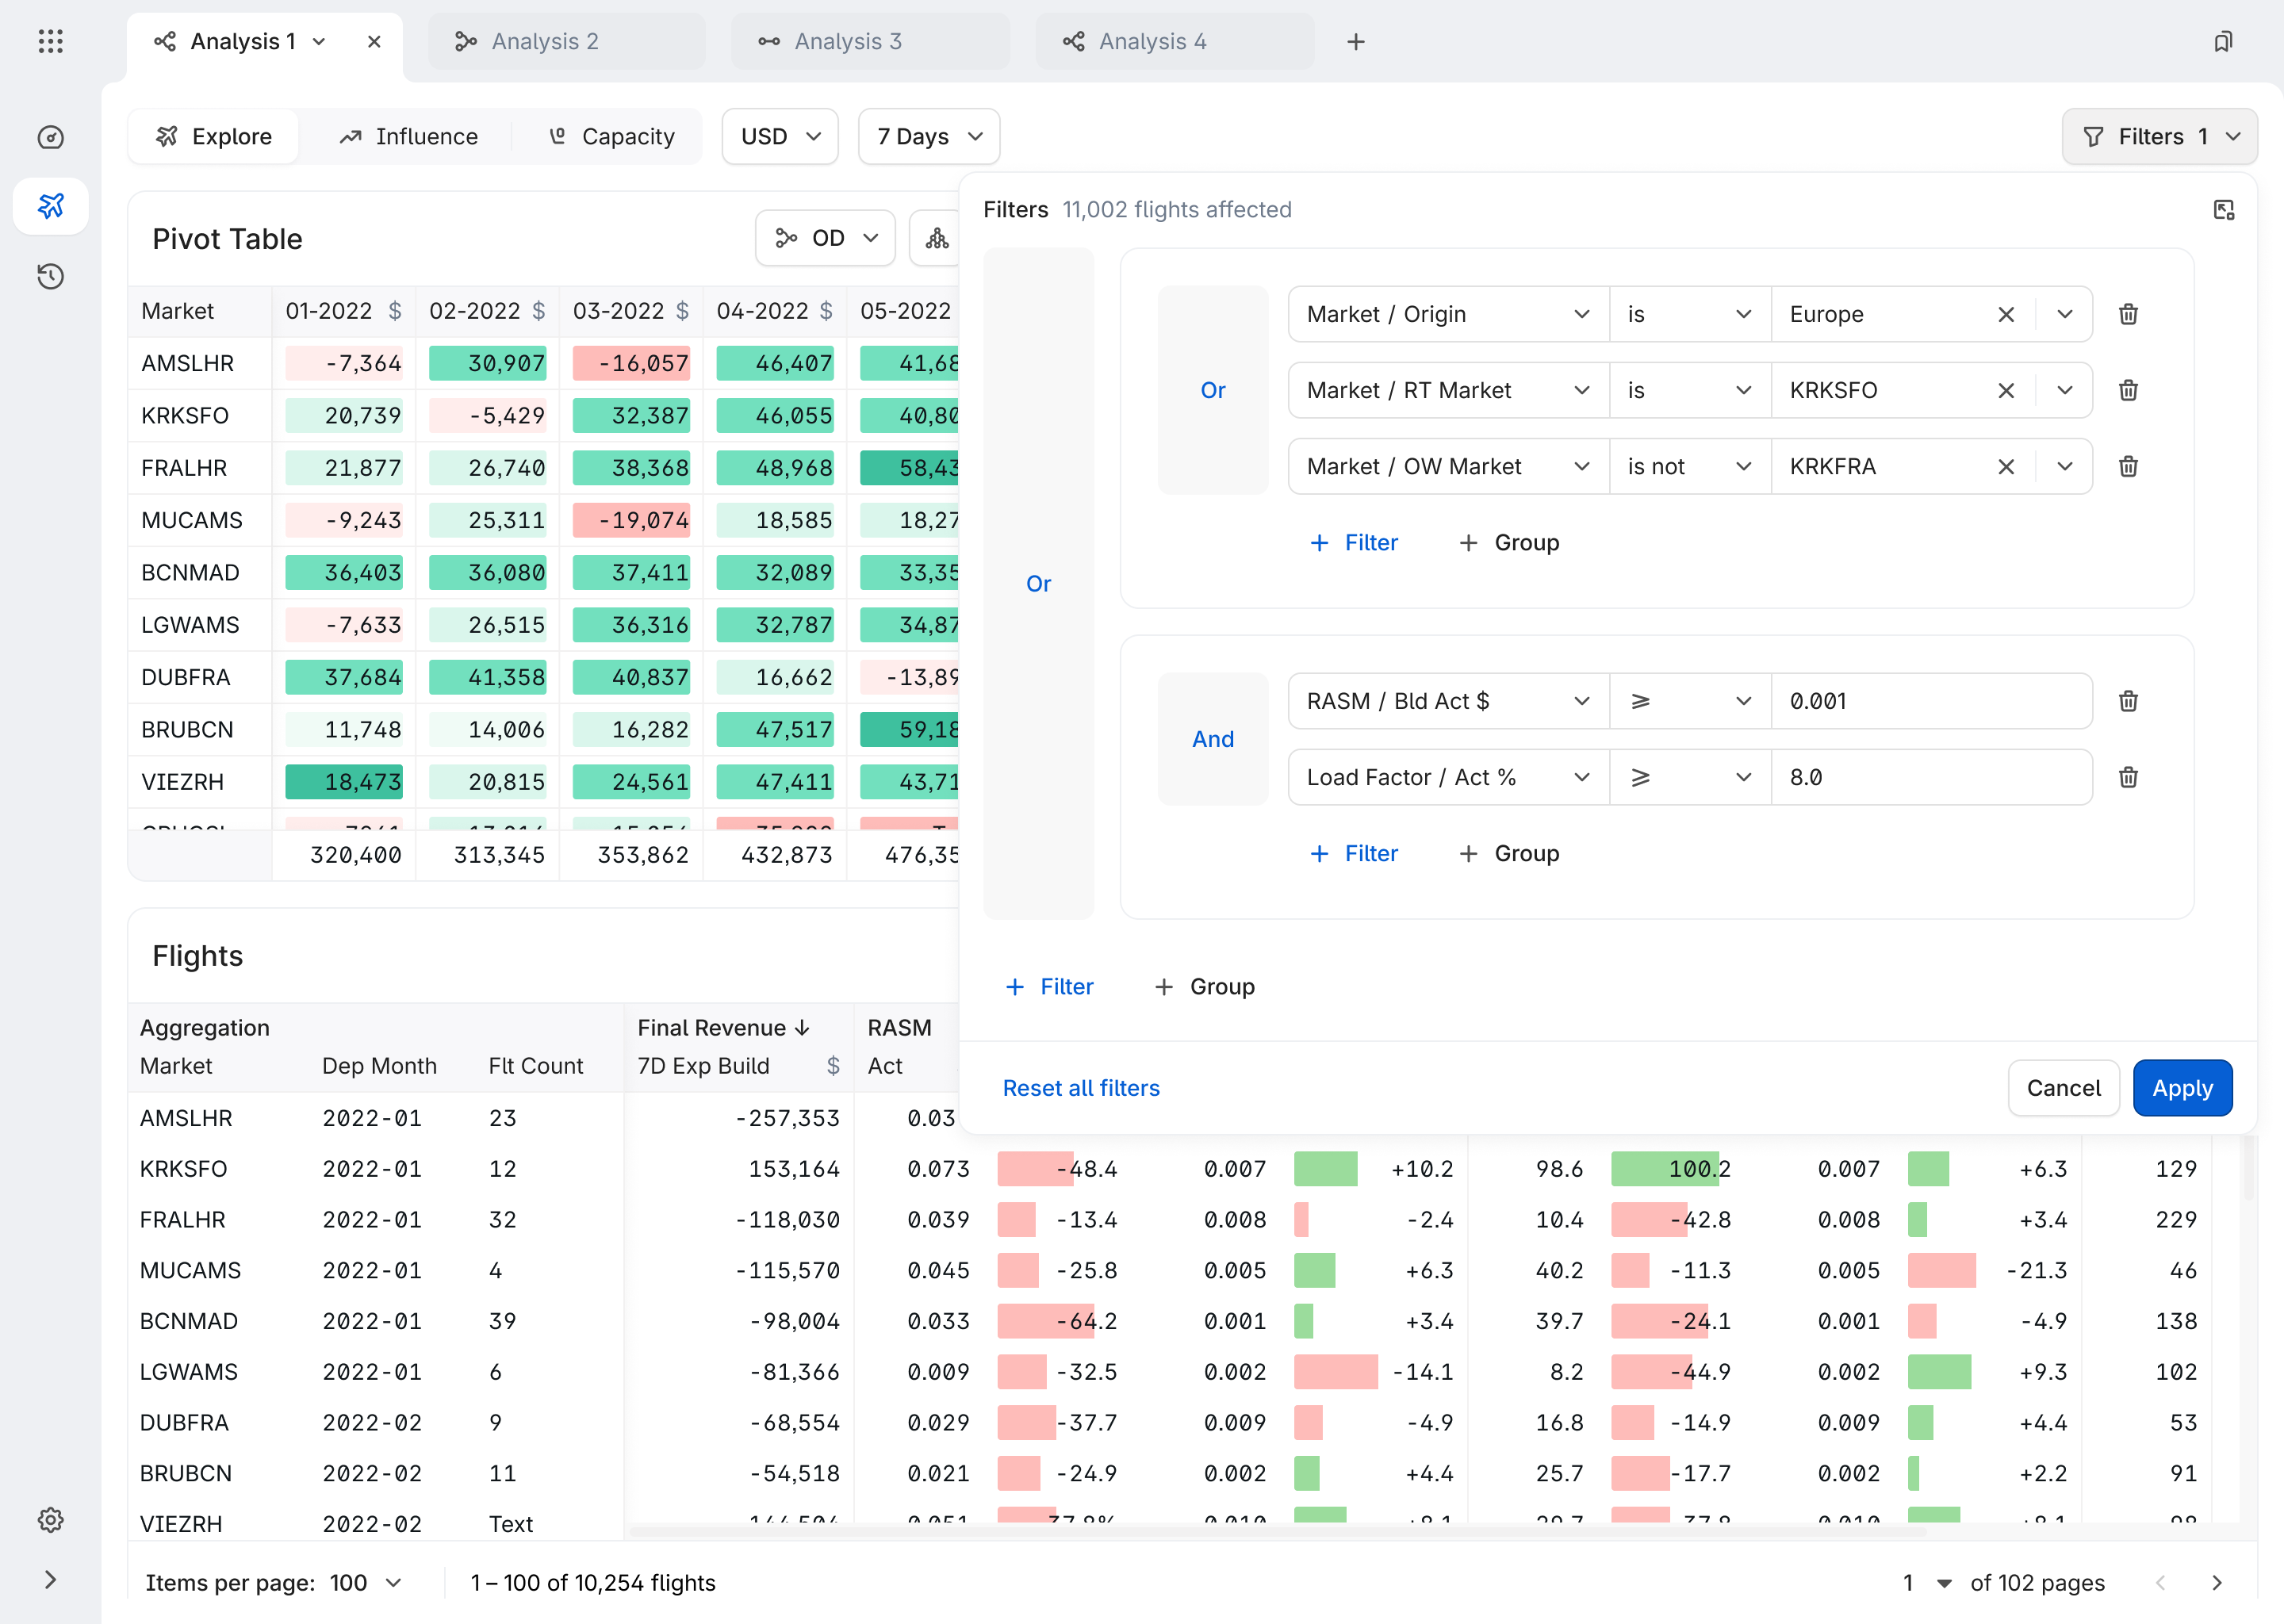The width and height of the screenshot is (2284, 1624).
Task: Open settings gear in sidebar
Action: 50,1520
